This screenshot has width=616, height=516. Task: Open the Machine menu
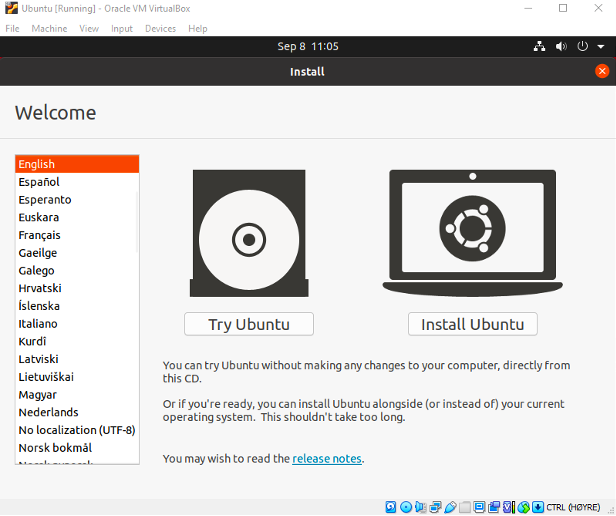(x=49, y=29)
